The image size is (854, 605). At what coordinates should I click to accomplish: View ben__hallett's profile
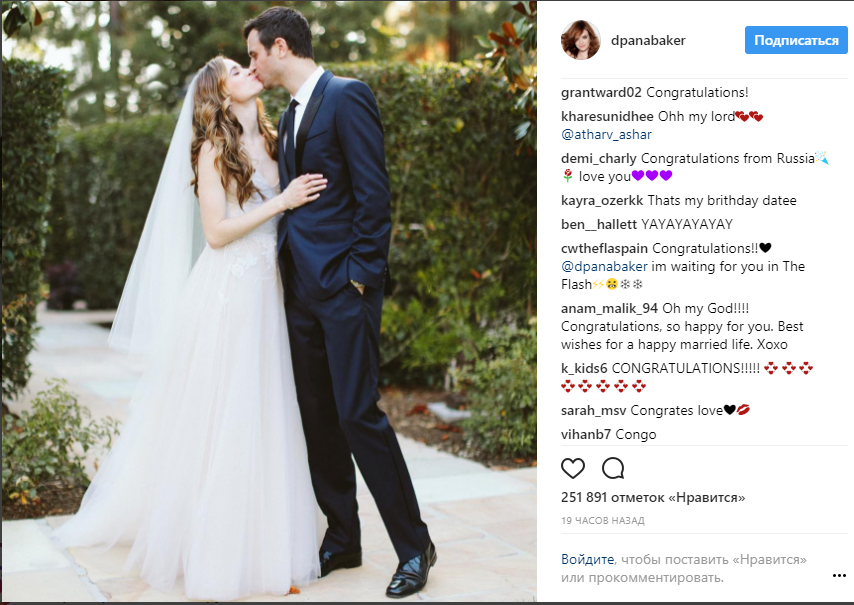(x=599, y=224)
